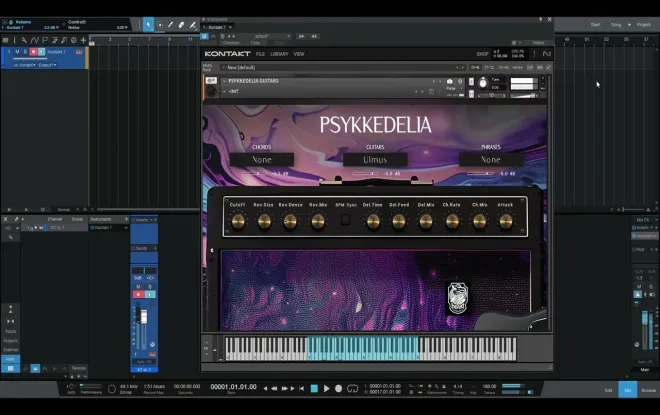
Task: Select the Arrow tool in the toolbar
Action: (148, 25)
